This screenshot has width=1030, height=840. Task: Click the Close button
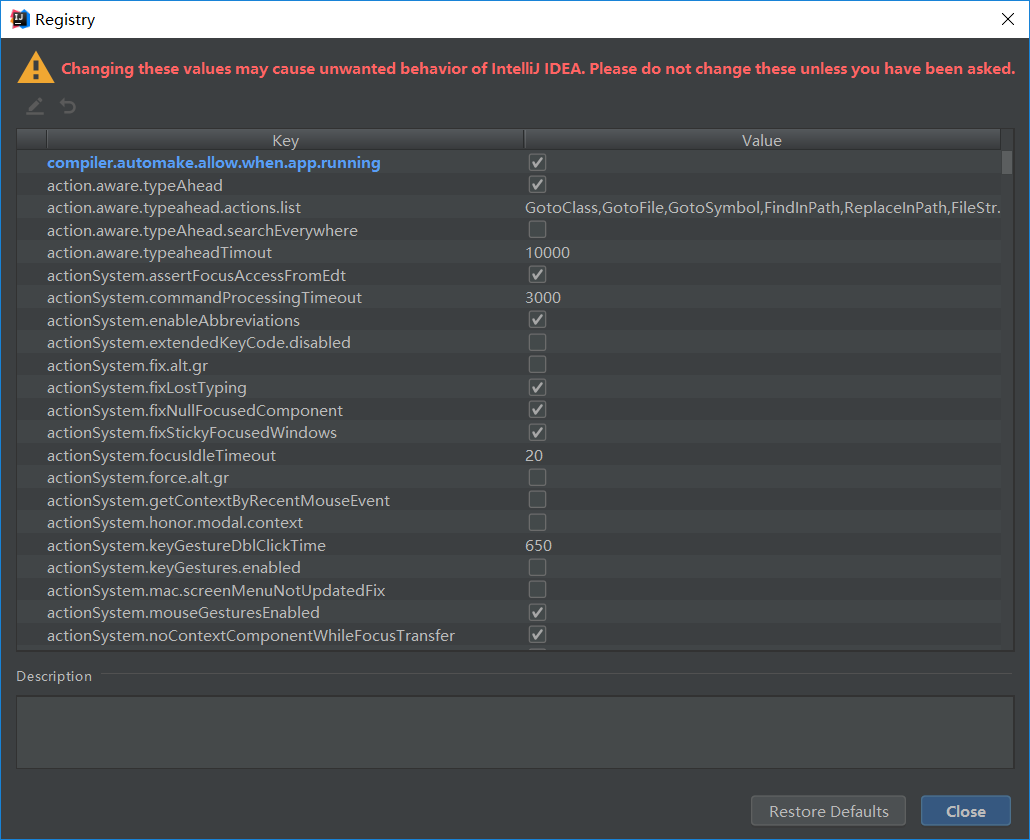tap(966, 811)
